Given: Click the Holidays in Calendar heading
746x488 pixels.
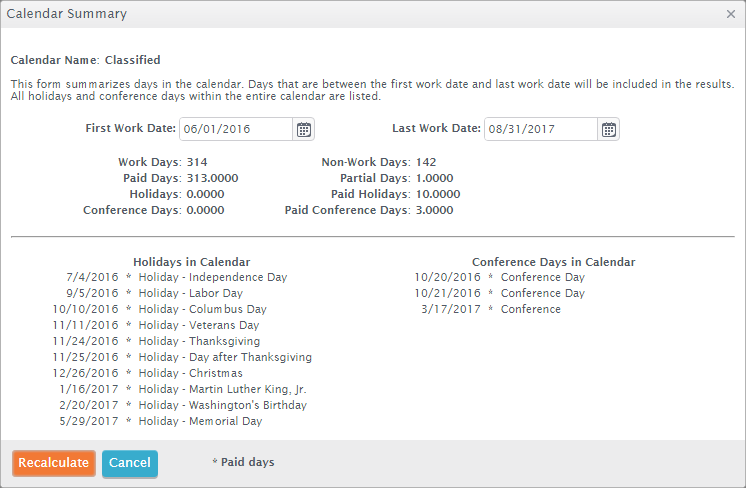Looking at the screenshot, I should pos(192,262).
